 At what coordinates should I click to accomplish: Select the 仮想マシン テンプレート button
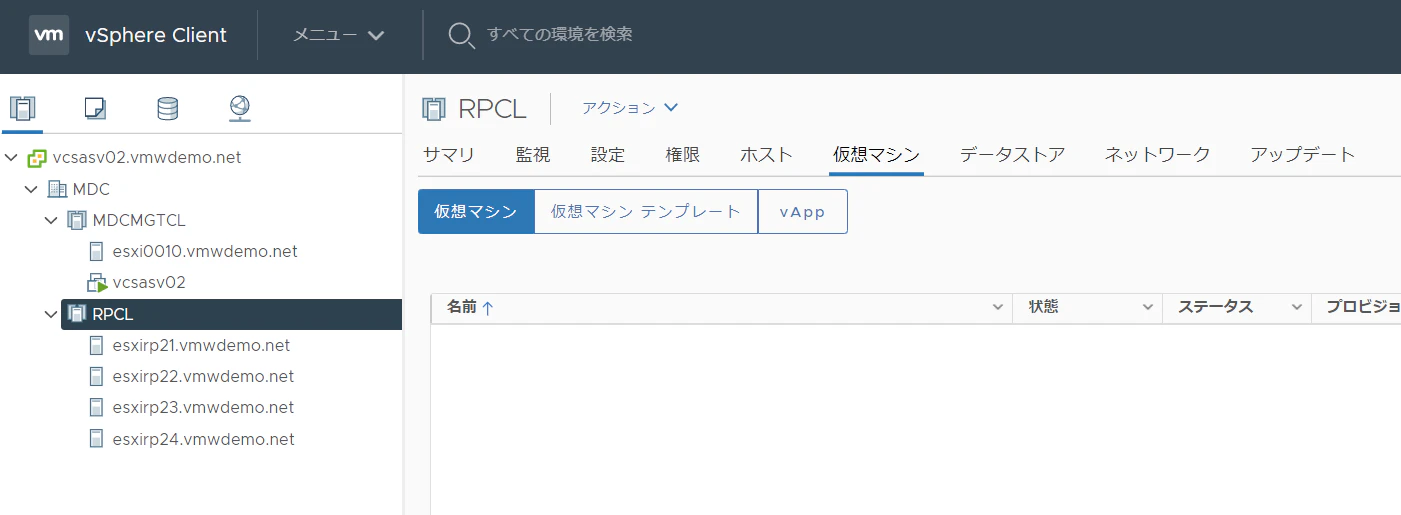[646, 212]
